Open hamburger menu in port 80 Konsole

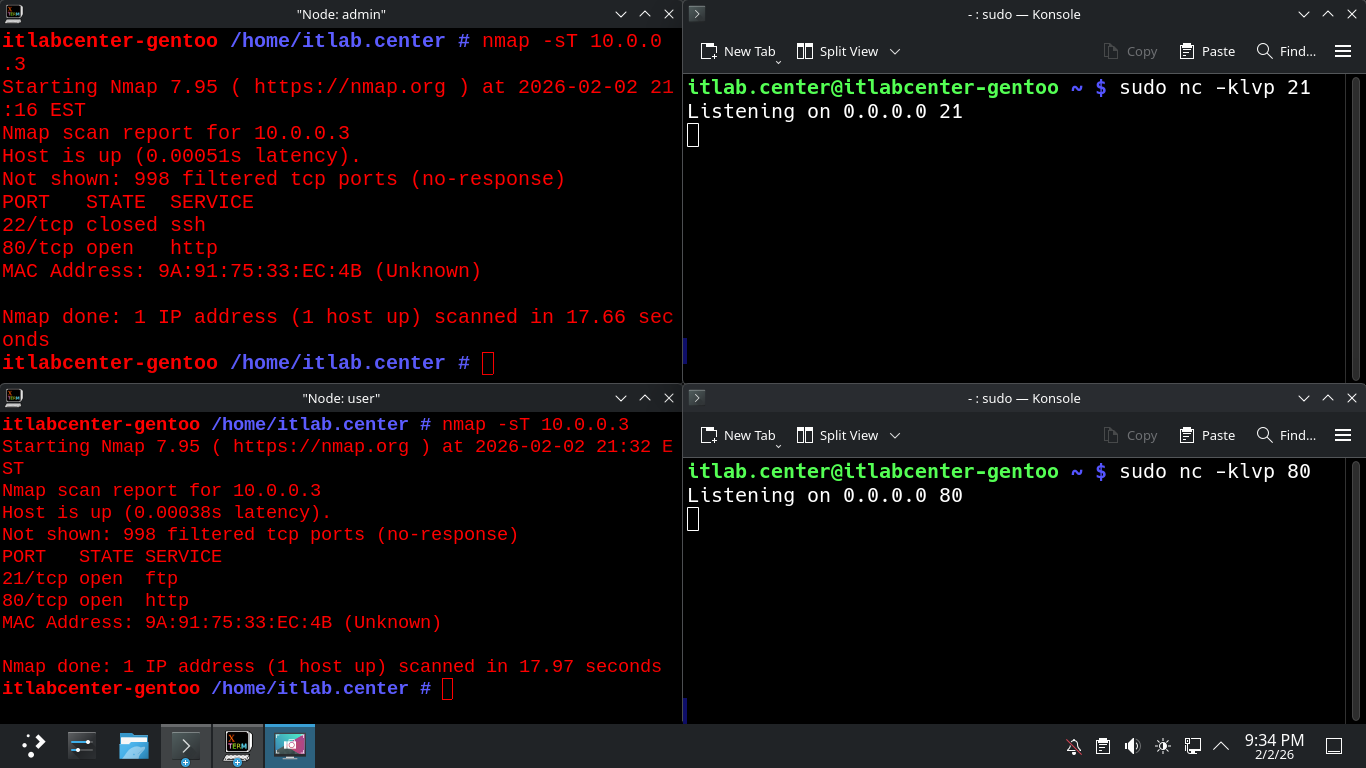pyautogui.click(x=1343, y=435)
